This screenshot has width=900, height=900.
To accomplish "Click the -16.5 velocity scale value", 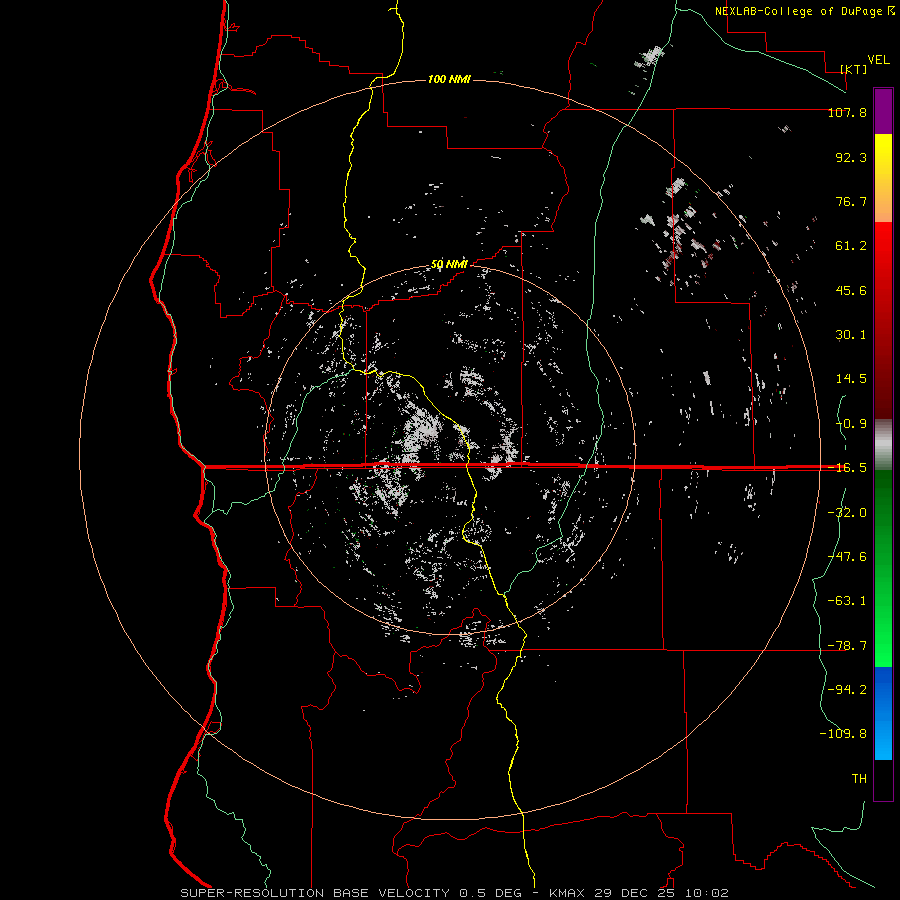I will pyautogui.click(x=847, y=468).
